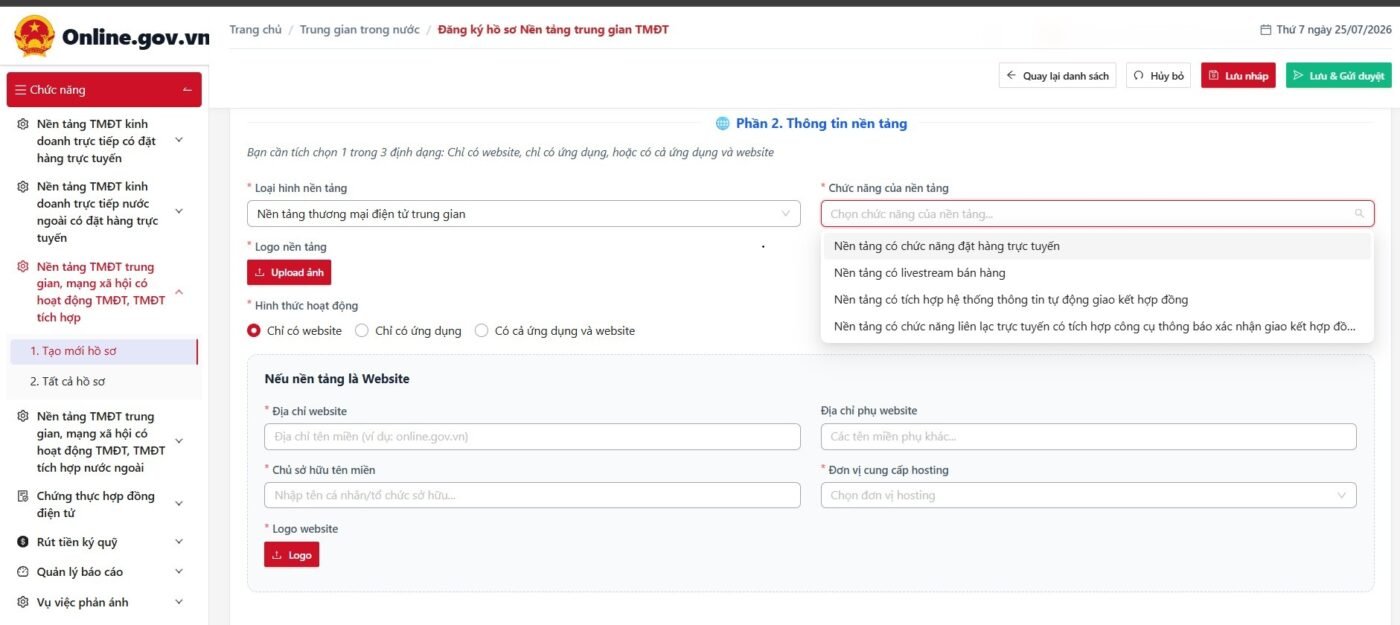
Task: Click the Chứng thực hợp đồng điện tử icon
Action: 23,496
